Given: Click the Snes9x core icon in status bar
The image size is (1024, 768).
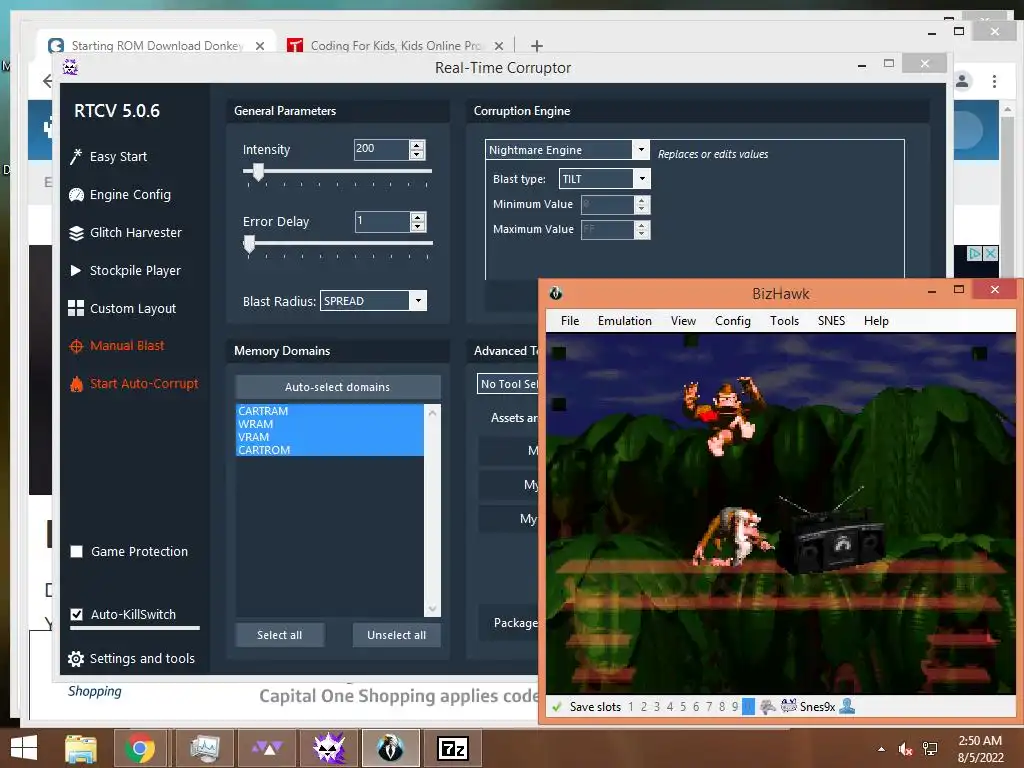Looking at the screenshot, I should tap(789, 706).
